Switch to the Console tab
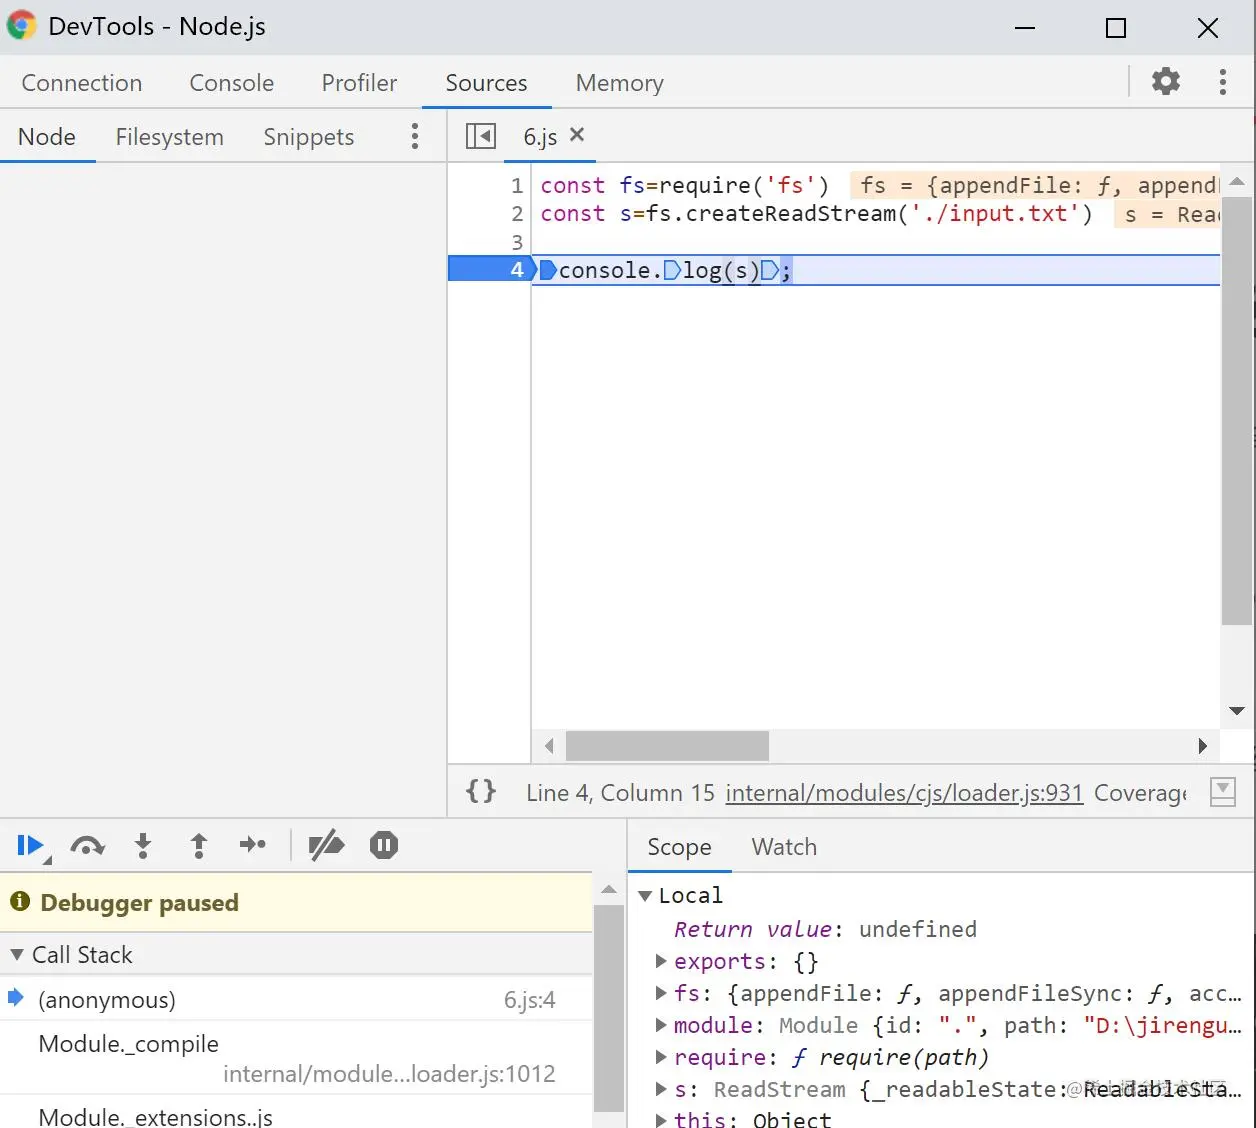 (x=232, y=83)
